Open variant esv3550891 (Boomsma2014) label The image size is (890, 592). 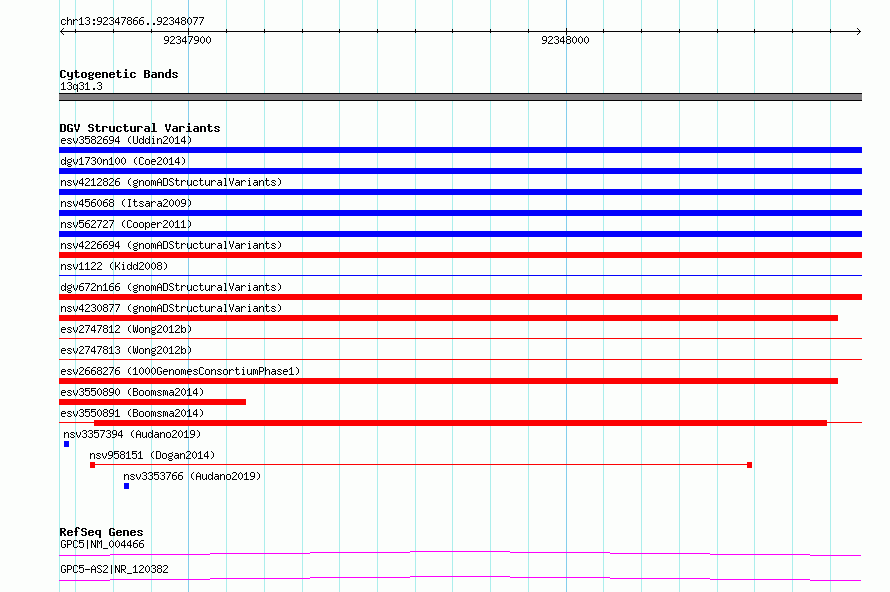132,413
